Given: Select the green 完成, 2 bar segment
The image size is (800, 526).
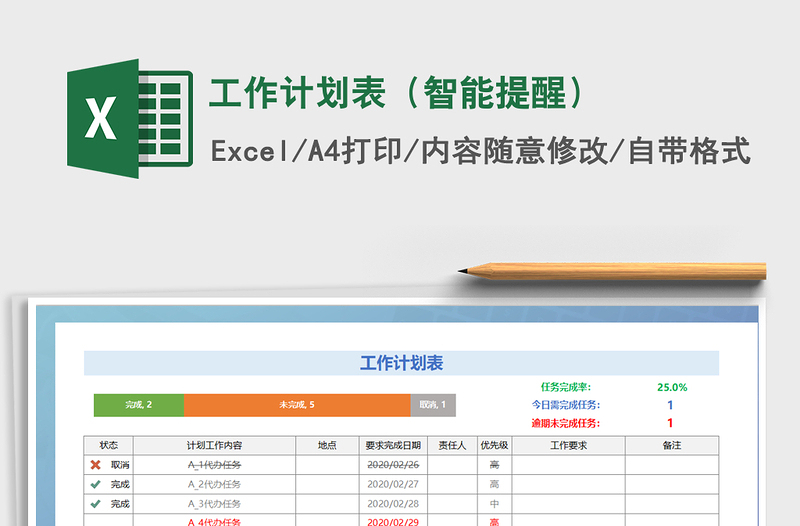Looking at the screenshot, I should [139, 405].
